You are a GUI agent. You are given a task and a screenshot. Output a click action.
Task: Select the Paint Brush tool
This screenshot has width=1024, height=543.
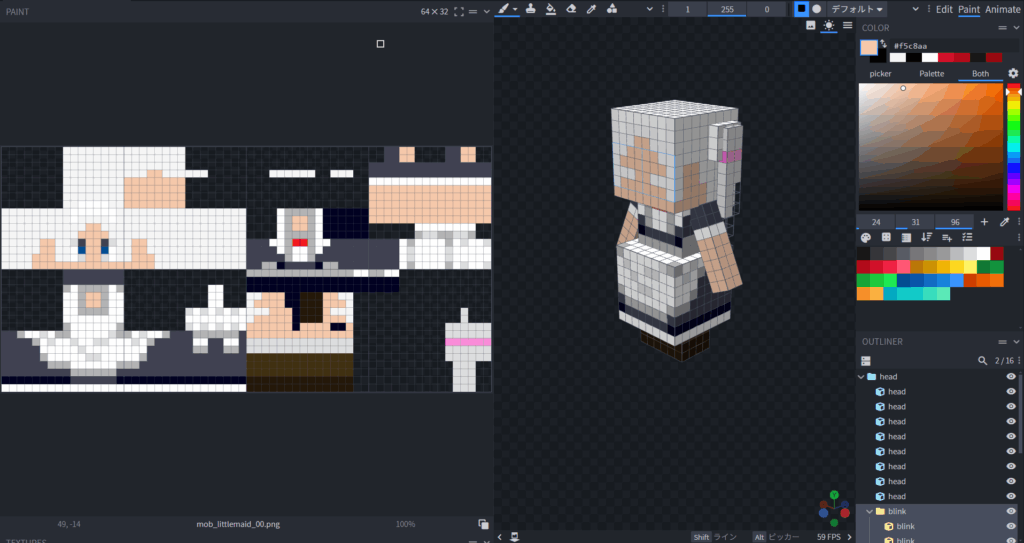[504, 9]
